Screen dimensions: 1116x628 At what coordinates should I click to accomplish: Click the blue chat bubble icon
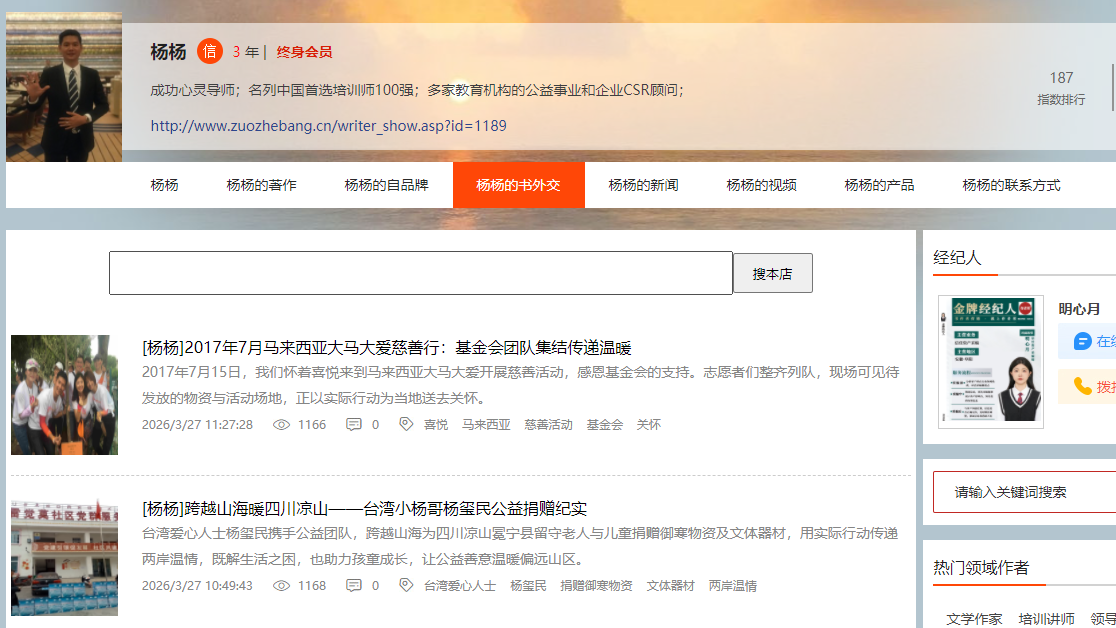[x=1082, y=341]
